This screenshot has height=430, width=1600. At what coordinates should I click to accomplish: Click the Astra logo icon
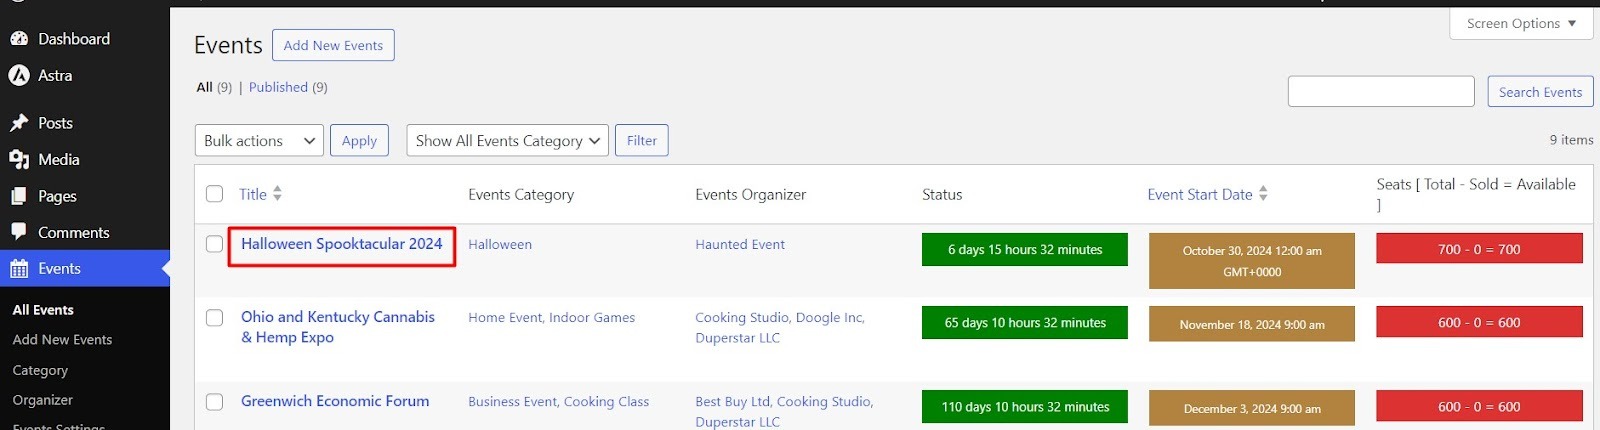tap(19, 76)
